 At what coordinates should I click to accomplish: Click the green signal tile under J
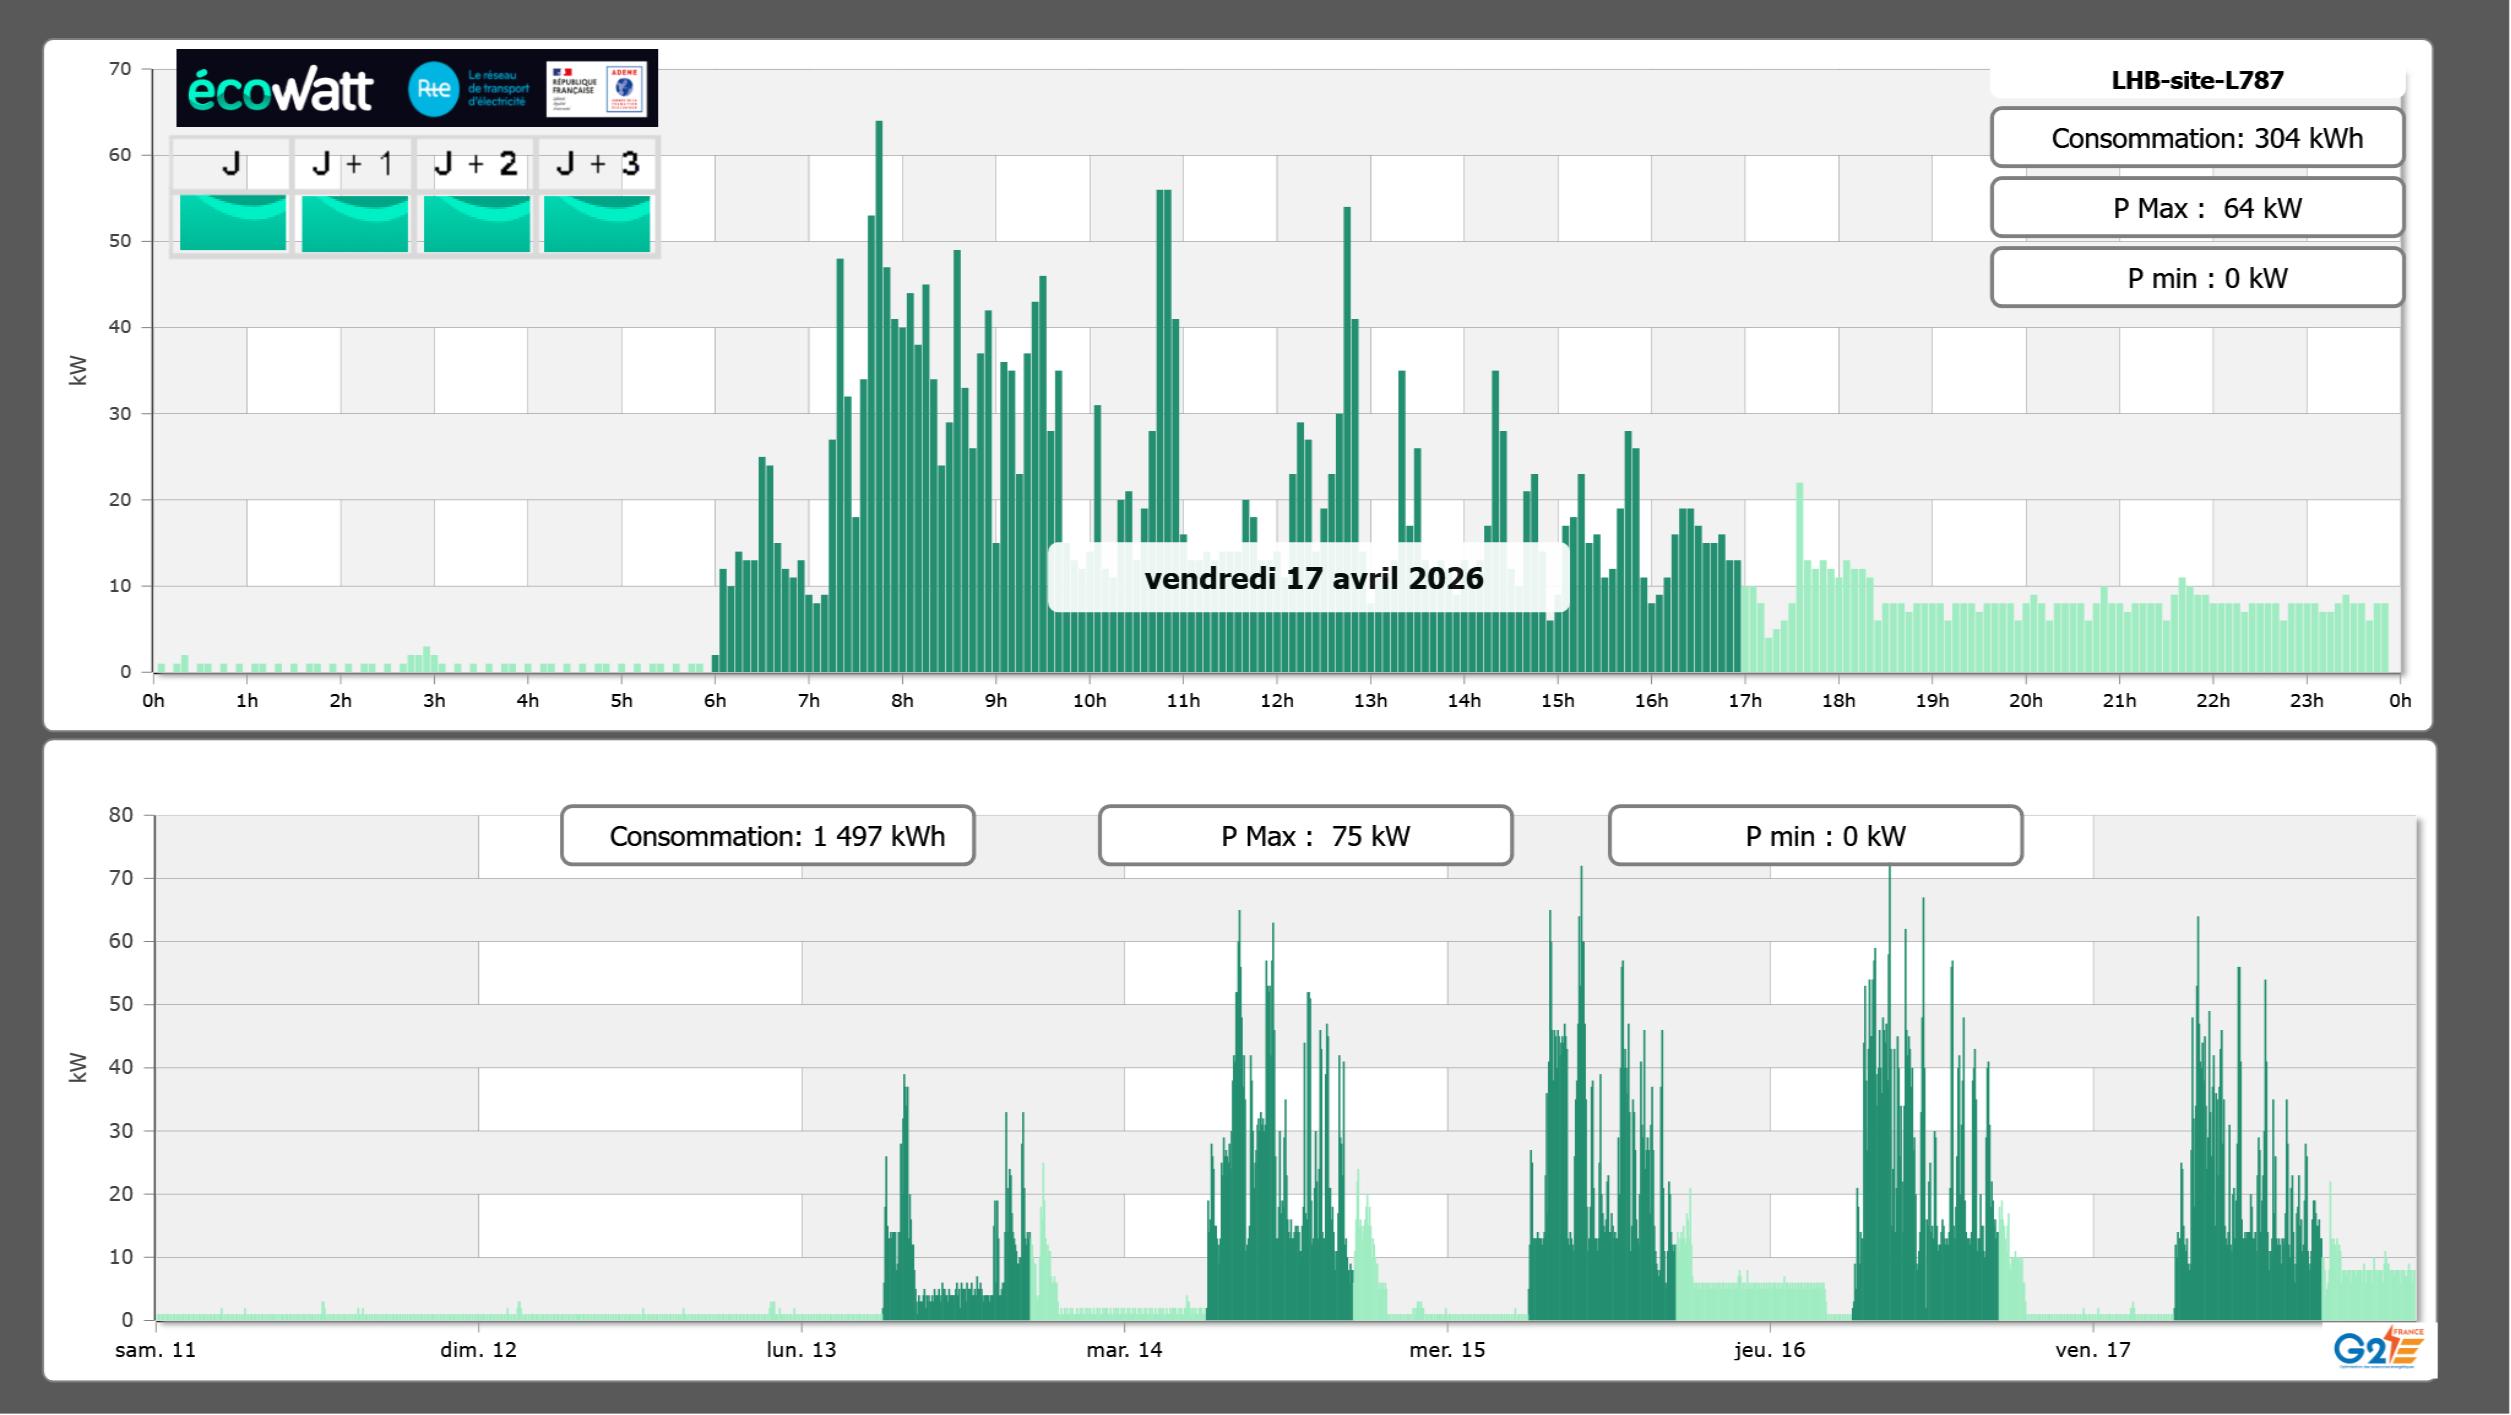233,223
